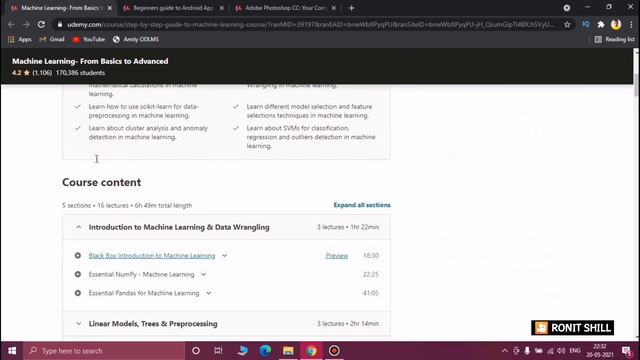Click the page vertical scrollbar

tap(636, 85)
